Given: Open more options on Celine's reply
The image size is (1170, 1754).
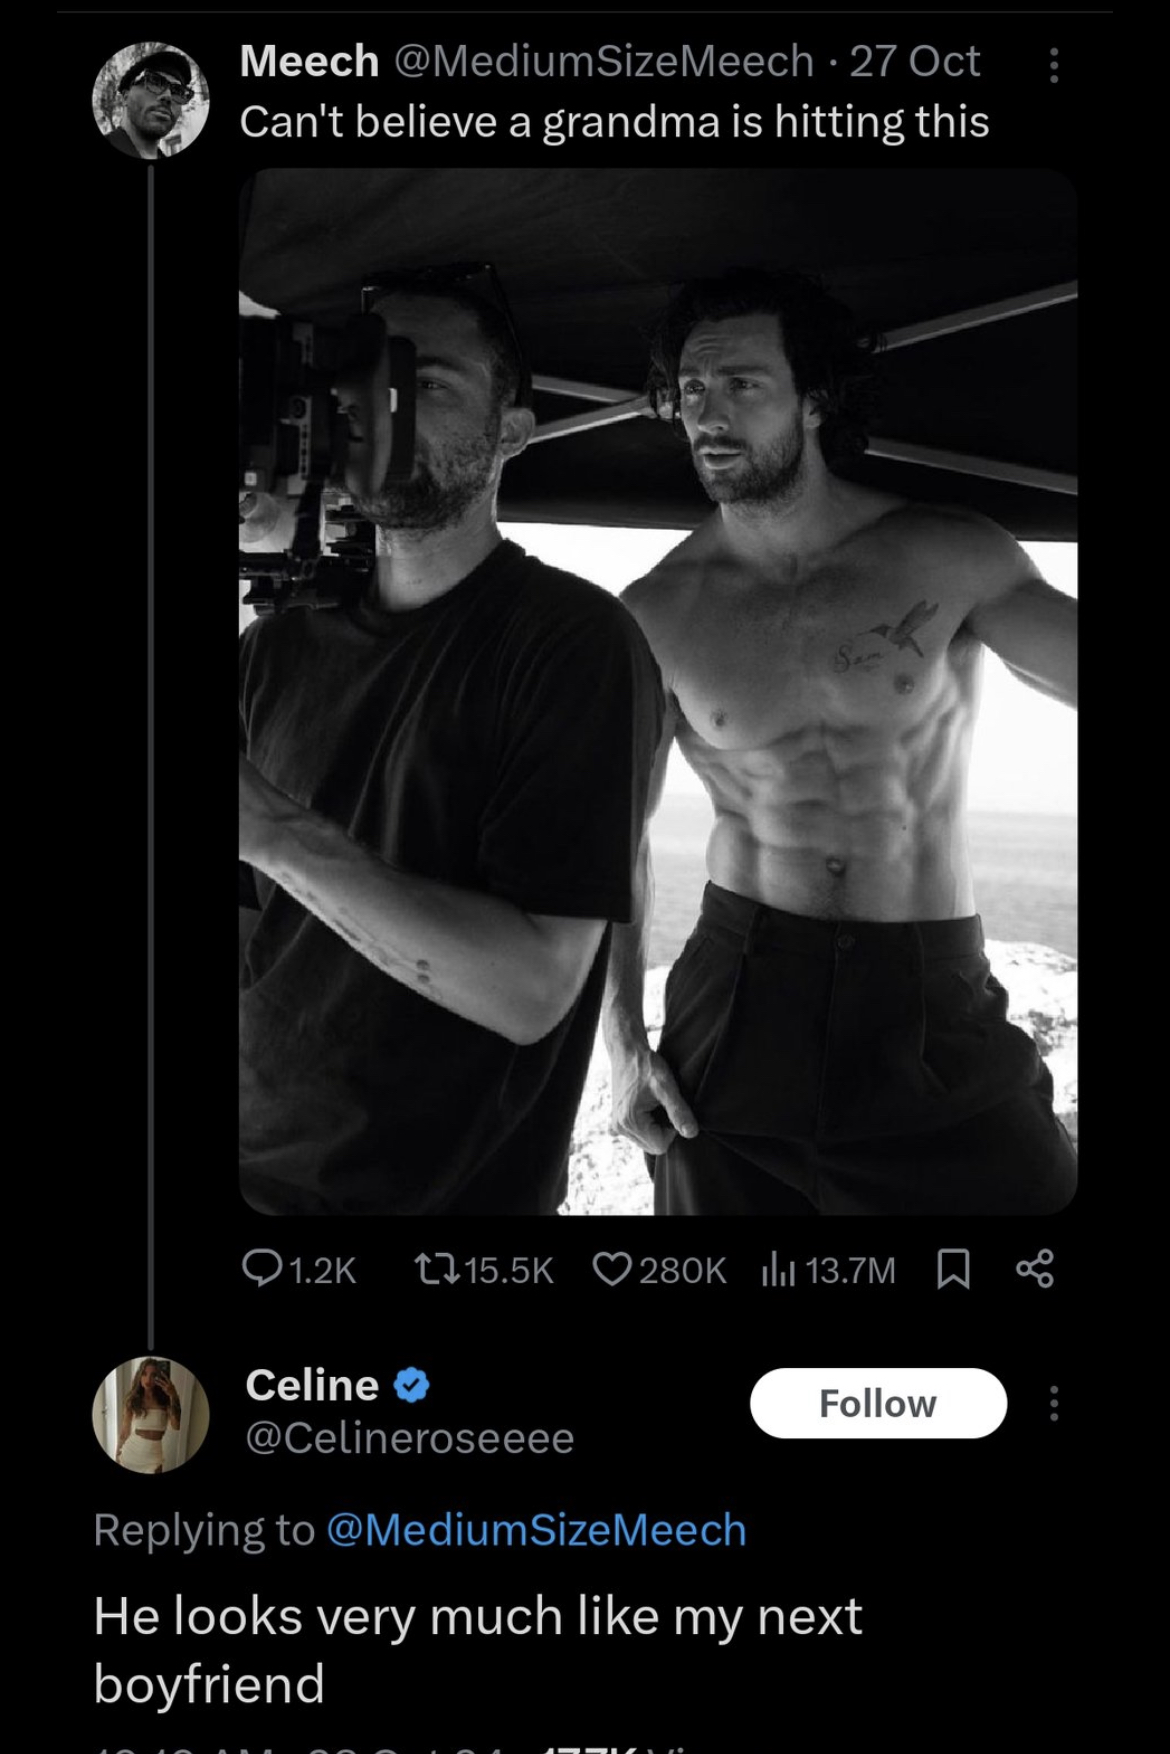Looking at the screenshot, I should [1053, 1403].
